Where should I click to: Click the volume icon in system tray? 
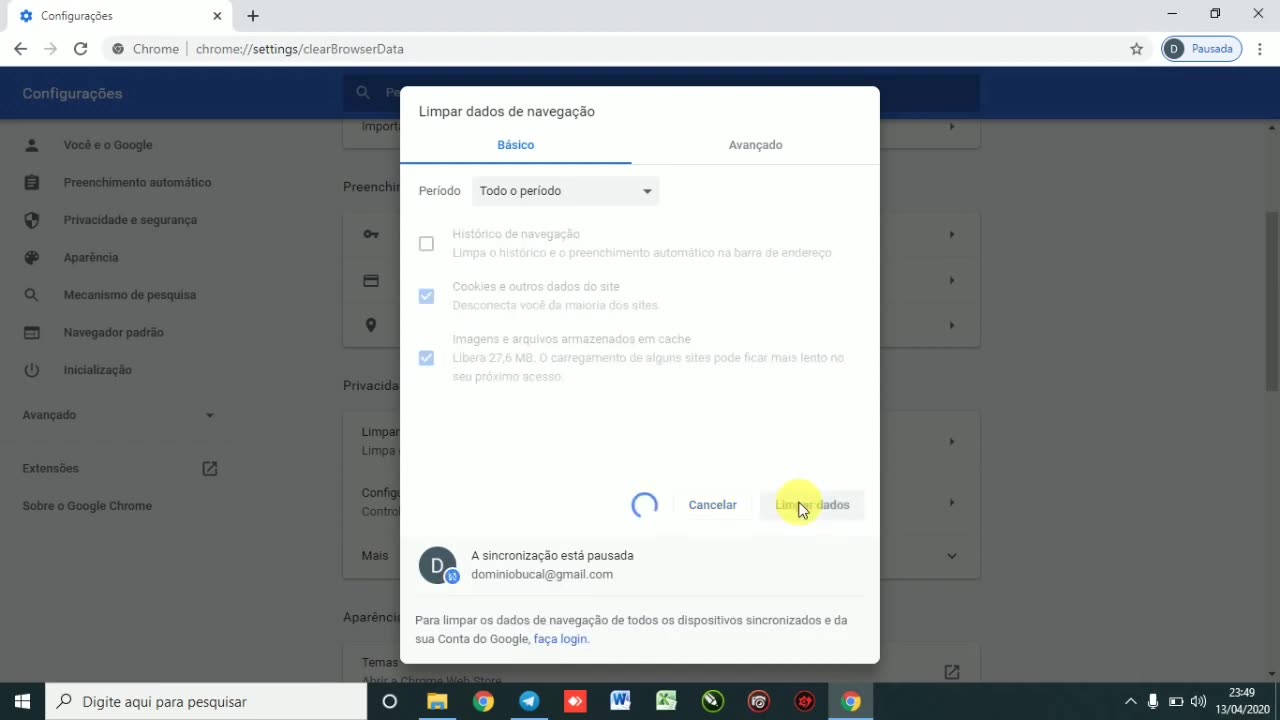pyautogui.click(x=1198, y=701)
